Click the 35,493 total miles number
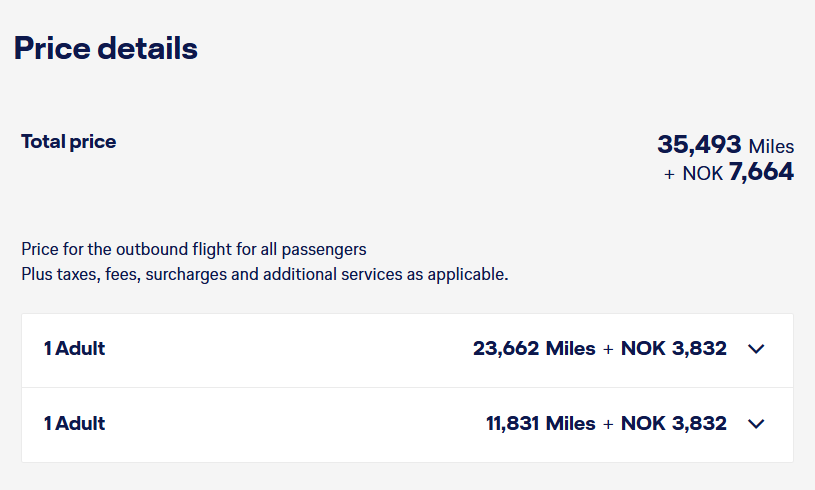The image size is (815, 490). tap(699, 144)
